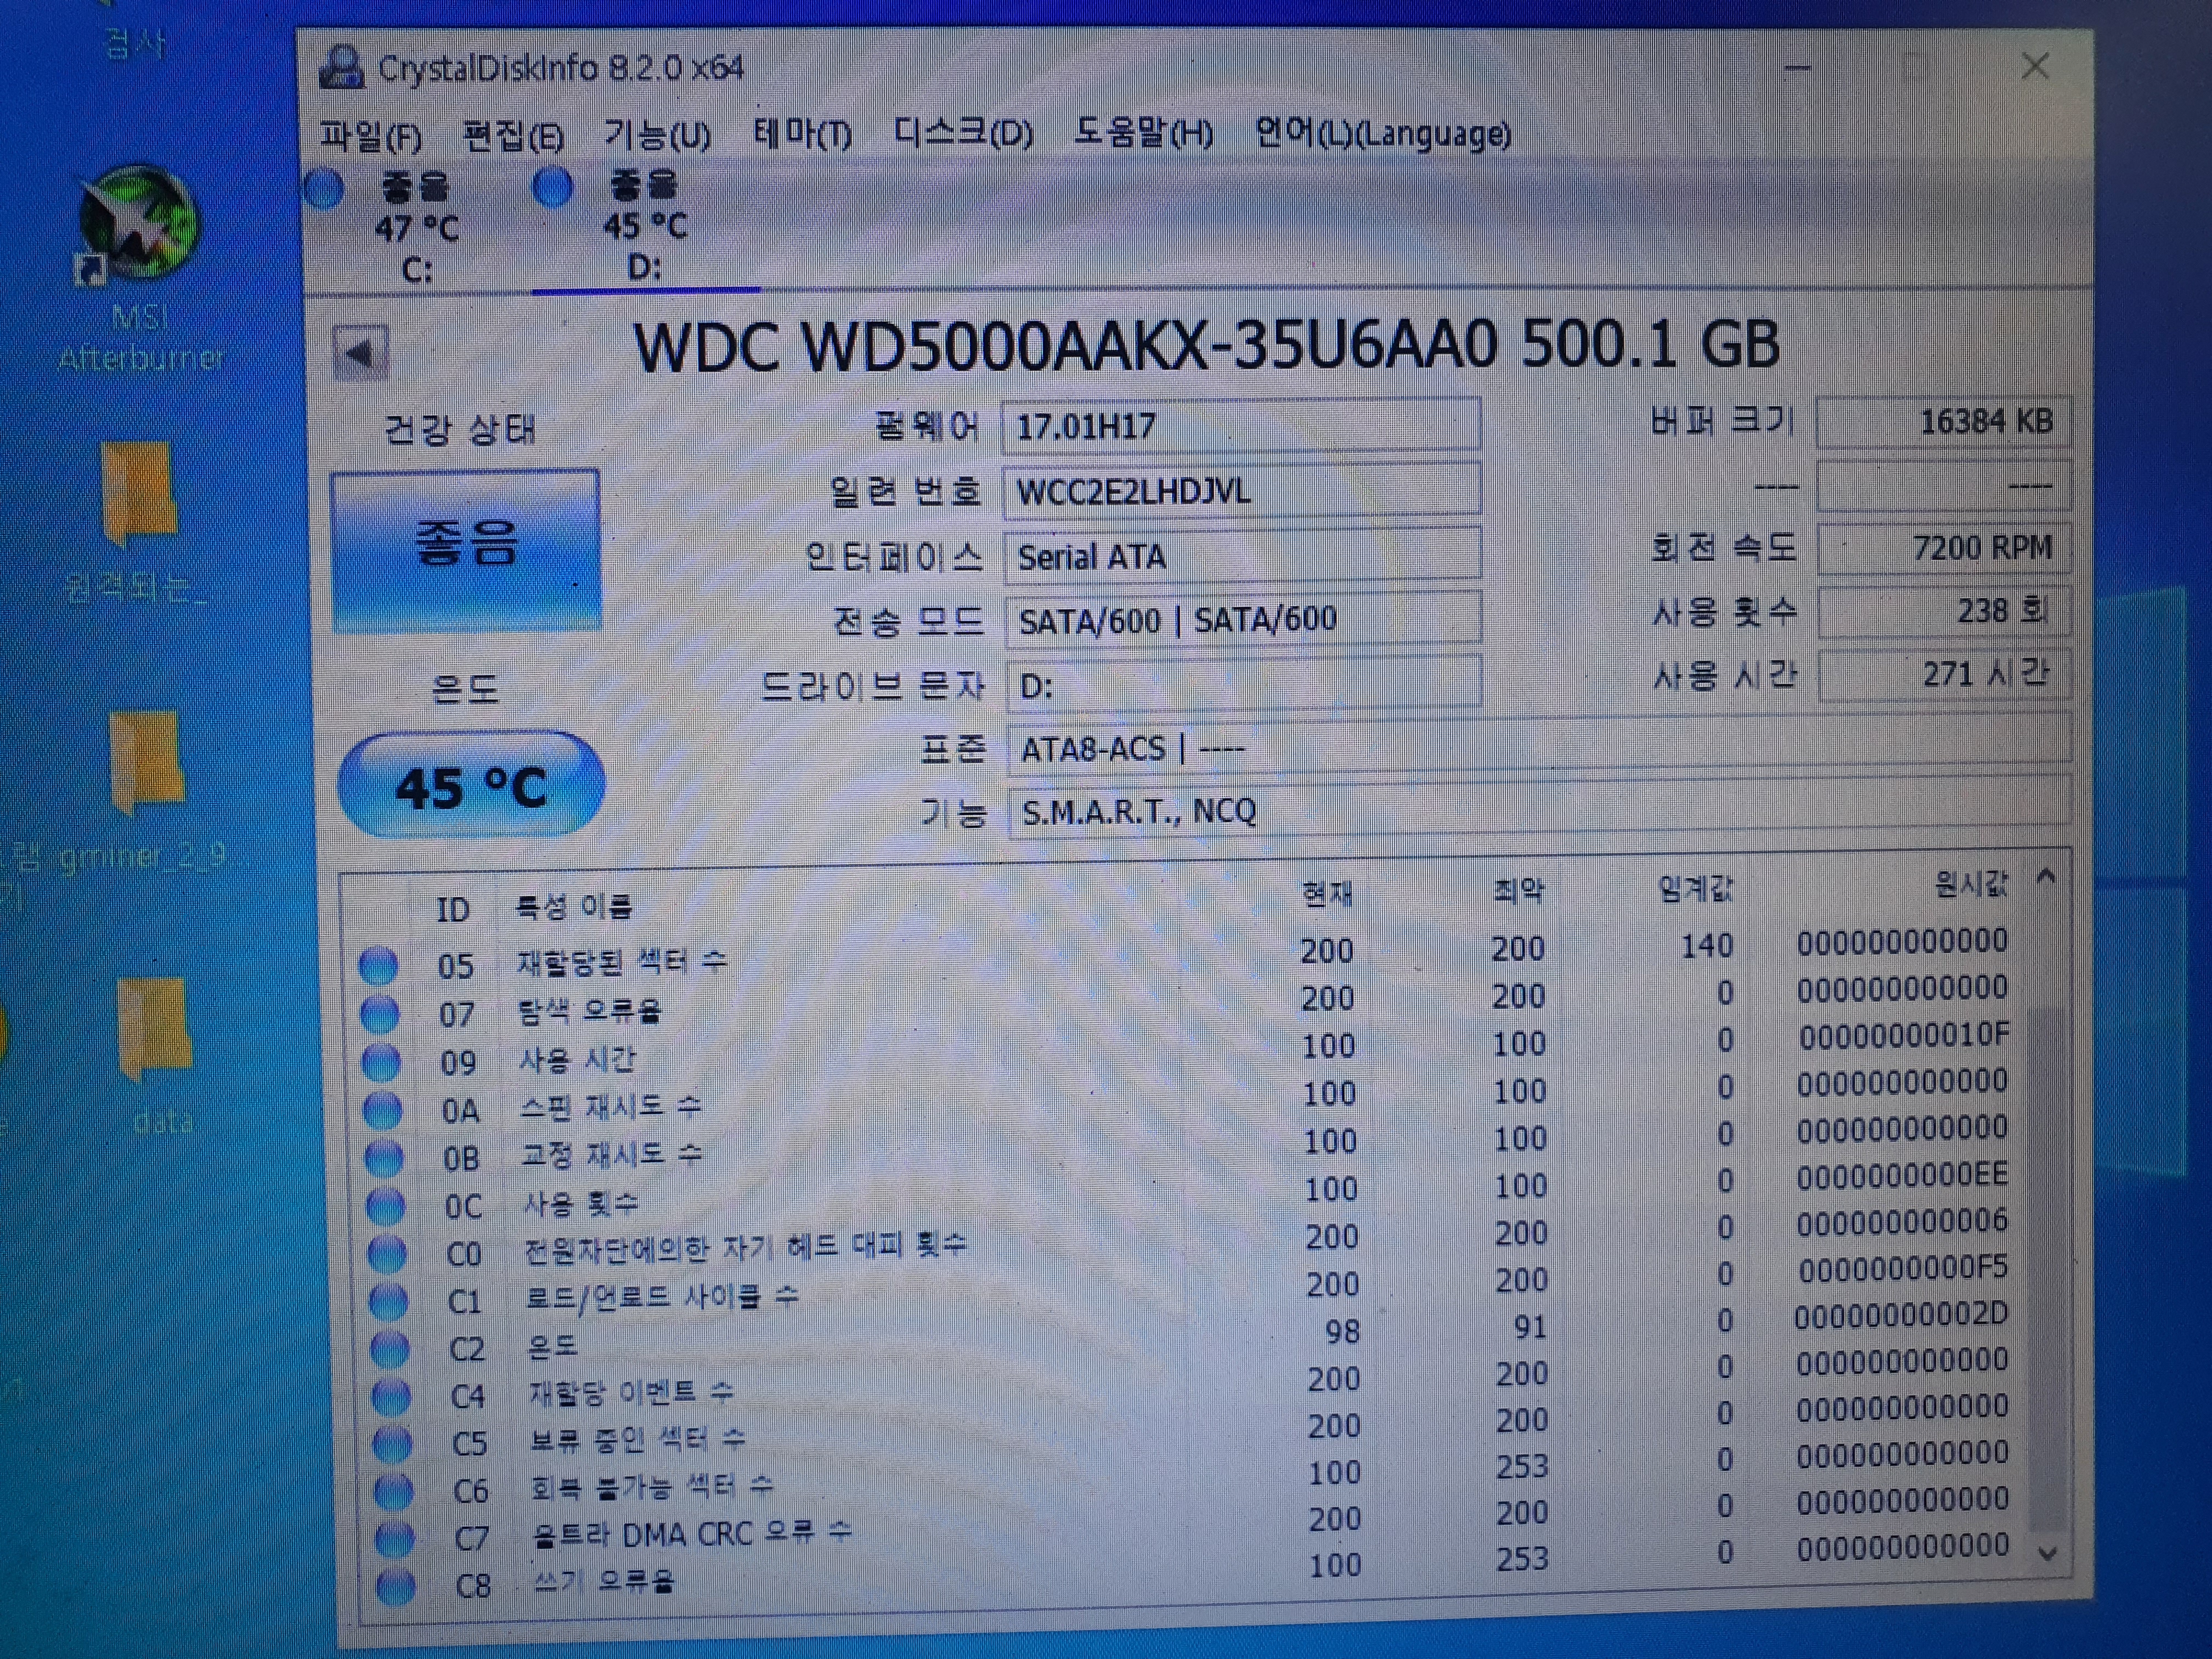Image resolution: width=2212 pixels, height=1659 pixels.
Task: Open the 기능(U) menu
Action: pyautogui.click(x=657, y=134)
